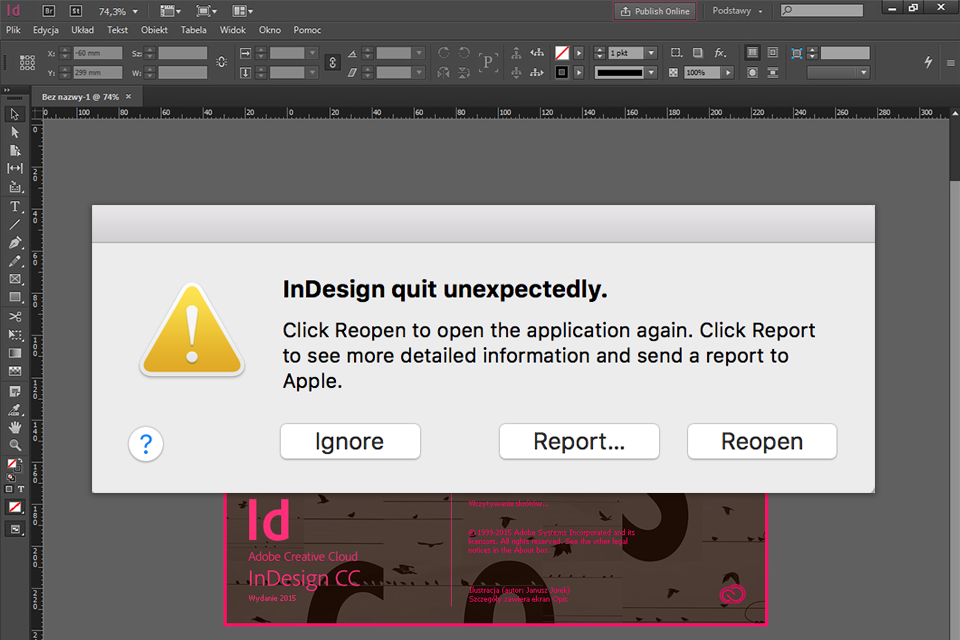Click the Publish Online button
The width and height of the screenshot is (960, 640).
[x=654, y=11]
